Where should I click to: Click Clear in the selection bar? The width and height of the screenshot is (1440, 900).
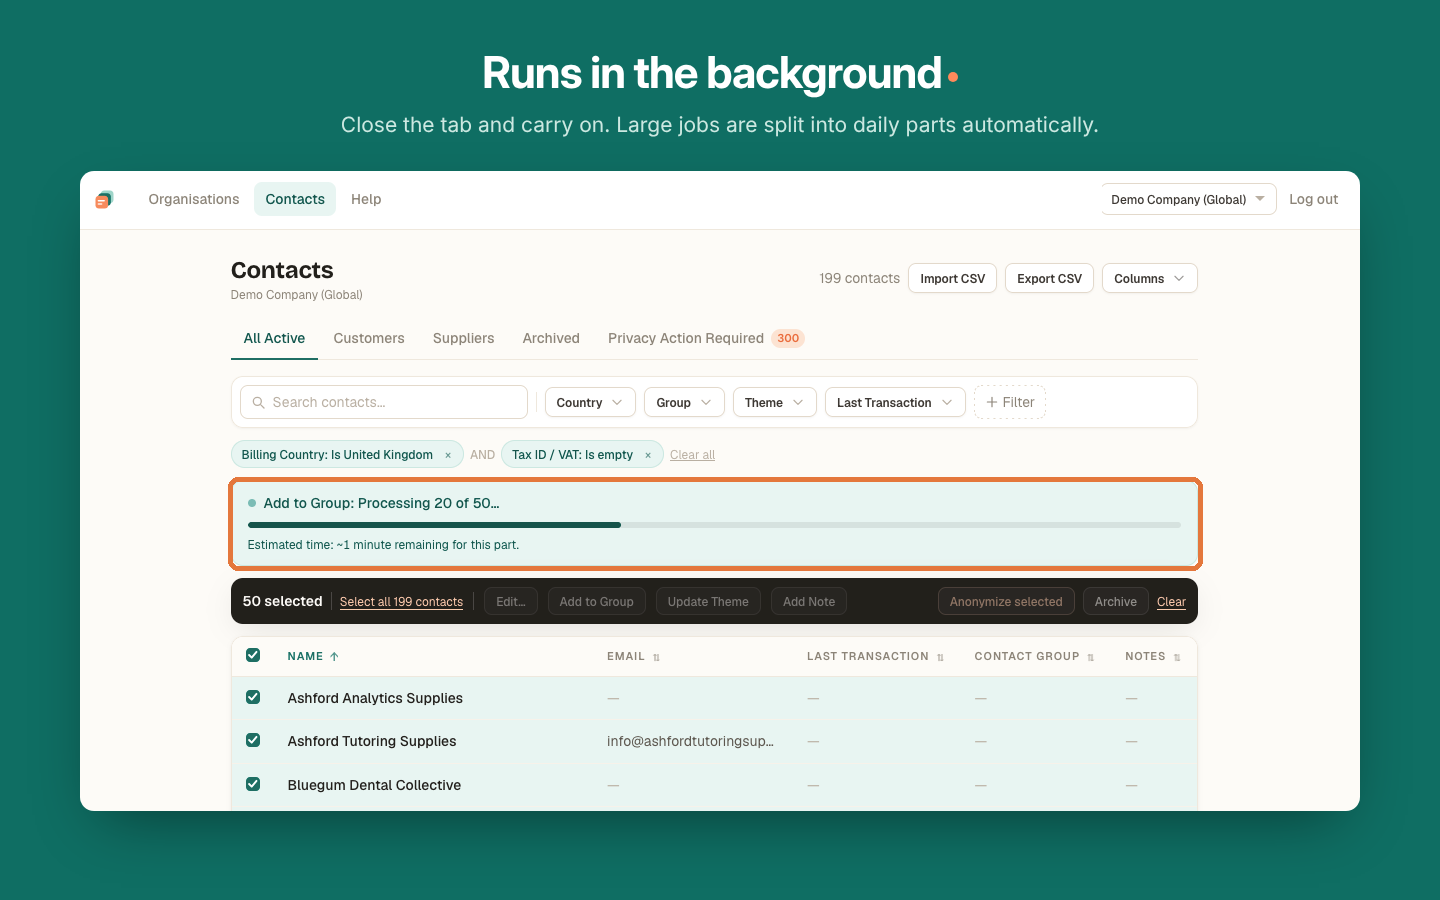(x=1171, y=602)
